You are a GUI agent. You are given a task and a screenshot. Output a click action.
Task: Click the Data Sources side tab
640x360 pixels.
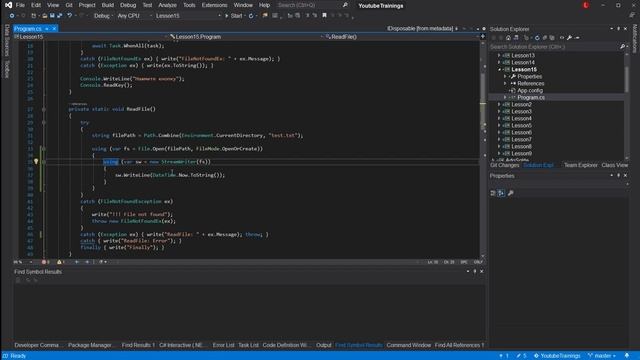pyautogui.click(x=7, y=40)
